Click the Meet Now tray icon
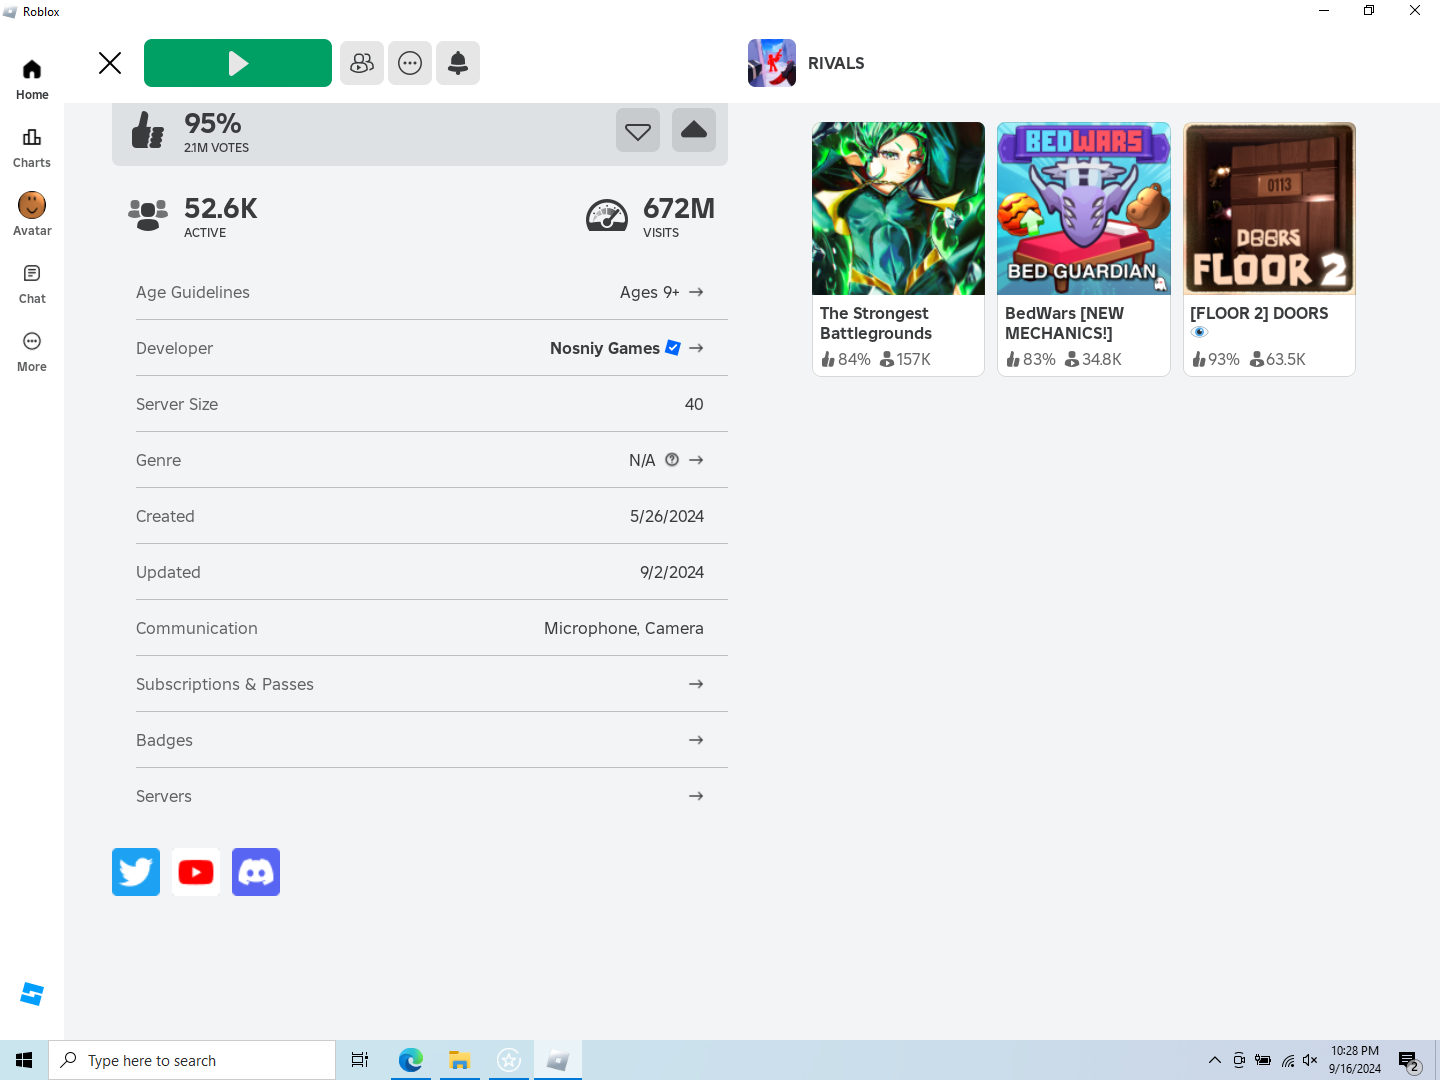The height and width of the screenshot is (1080, 1440). 1239,1060
